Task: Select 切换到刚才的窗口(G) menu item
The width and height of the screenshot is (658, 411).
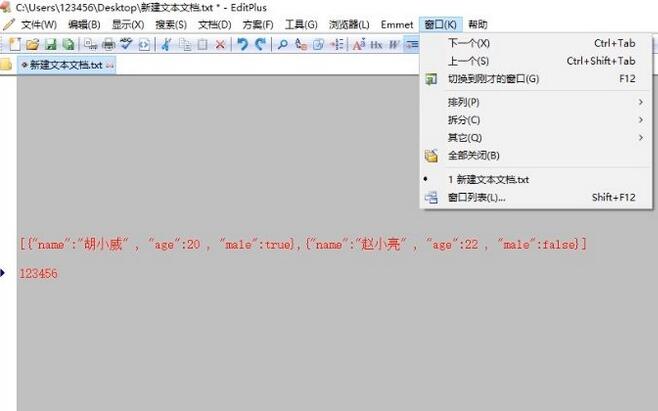Action: click(492, 79)
